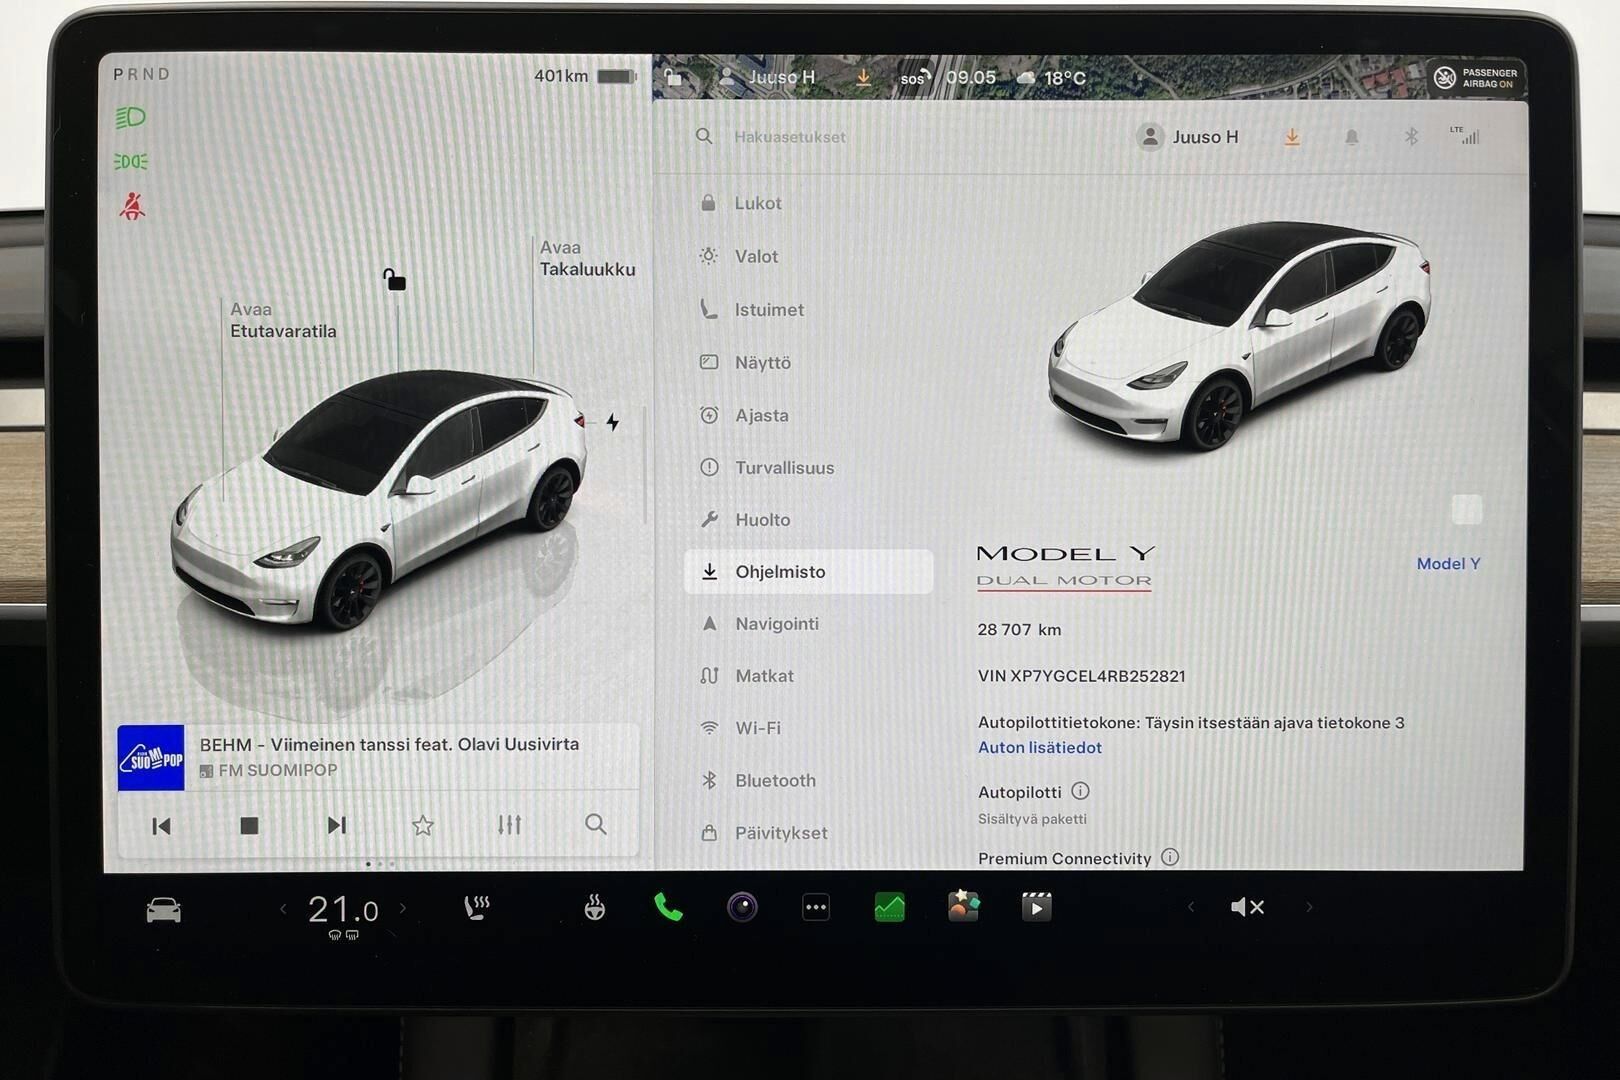Tap the passenger airbag indicator
1620x1080 pixels.
click(x=1475, y=77)
